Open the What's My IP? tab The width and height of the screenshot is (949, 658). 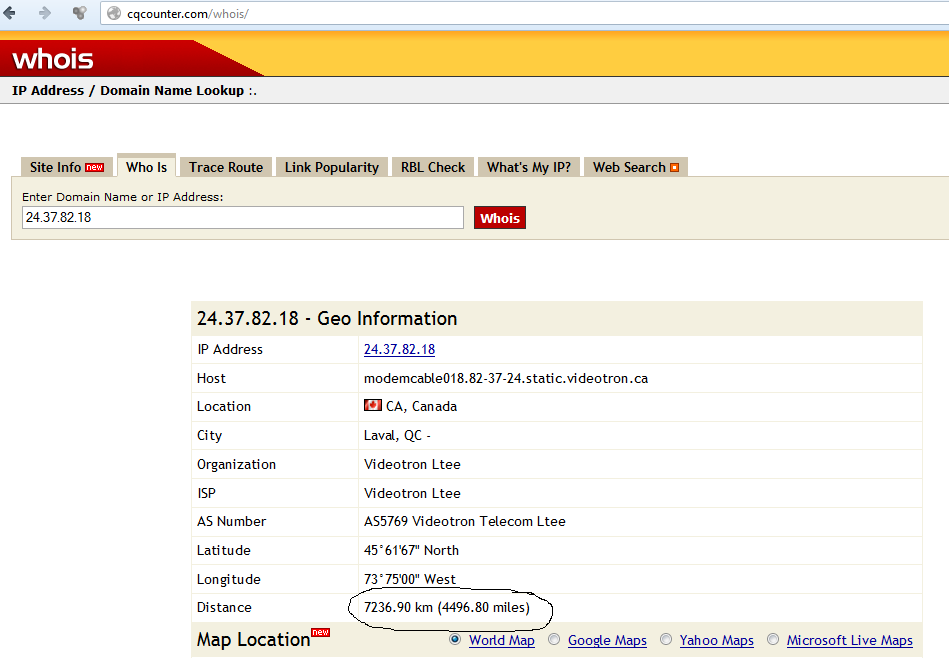click(529, 167)
